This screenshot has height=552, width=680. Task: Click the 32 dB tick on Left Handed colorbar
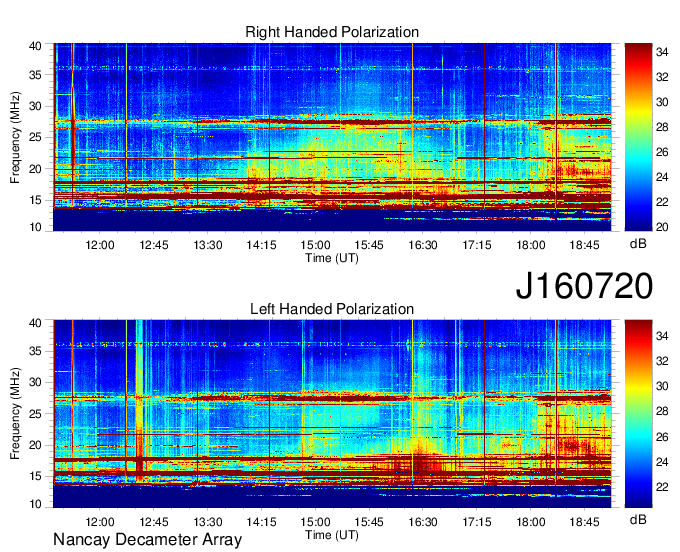point(662,361)
